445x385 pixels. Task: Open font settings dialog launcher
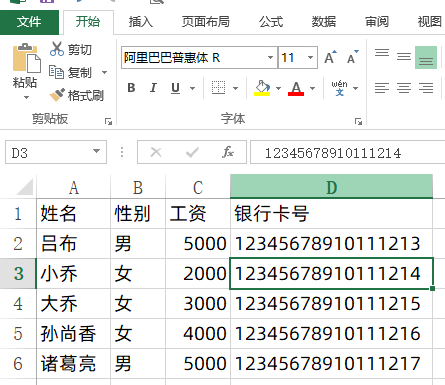358,122
